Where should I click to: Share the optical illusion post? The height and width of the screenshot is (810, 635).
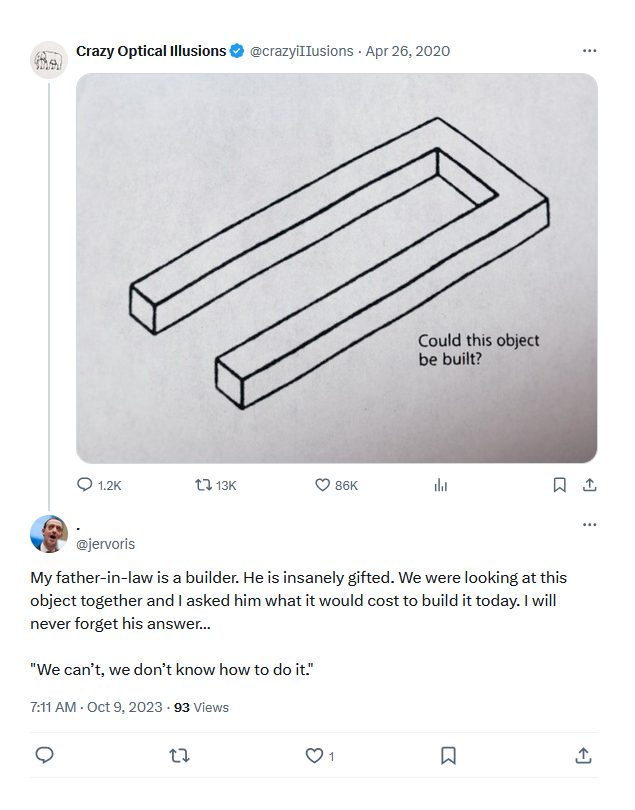[x=590, y=485]
